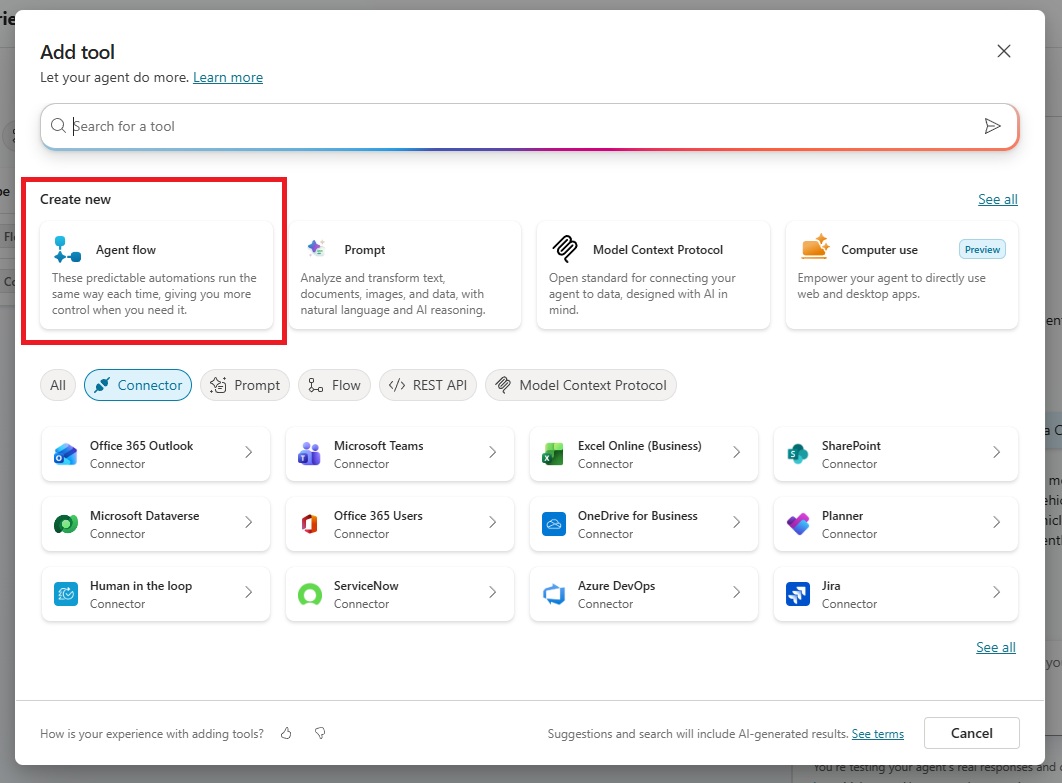Click the ServiceNow connector name
The image size is (1062, 783).
click(366, 586)
